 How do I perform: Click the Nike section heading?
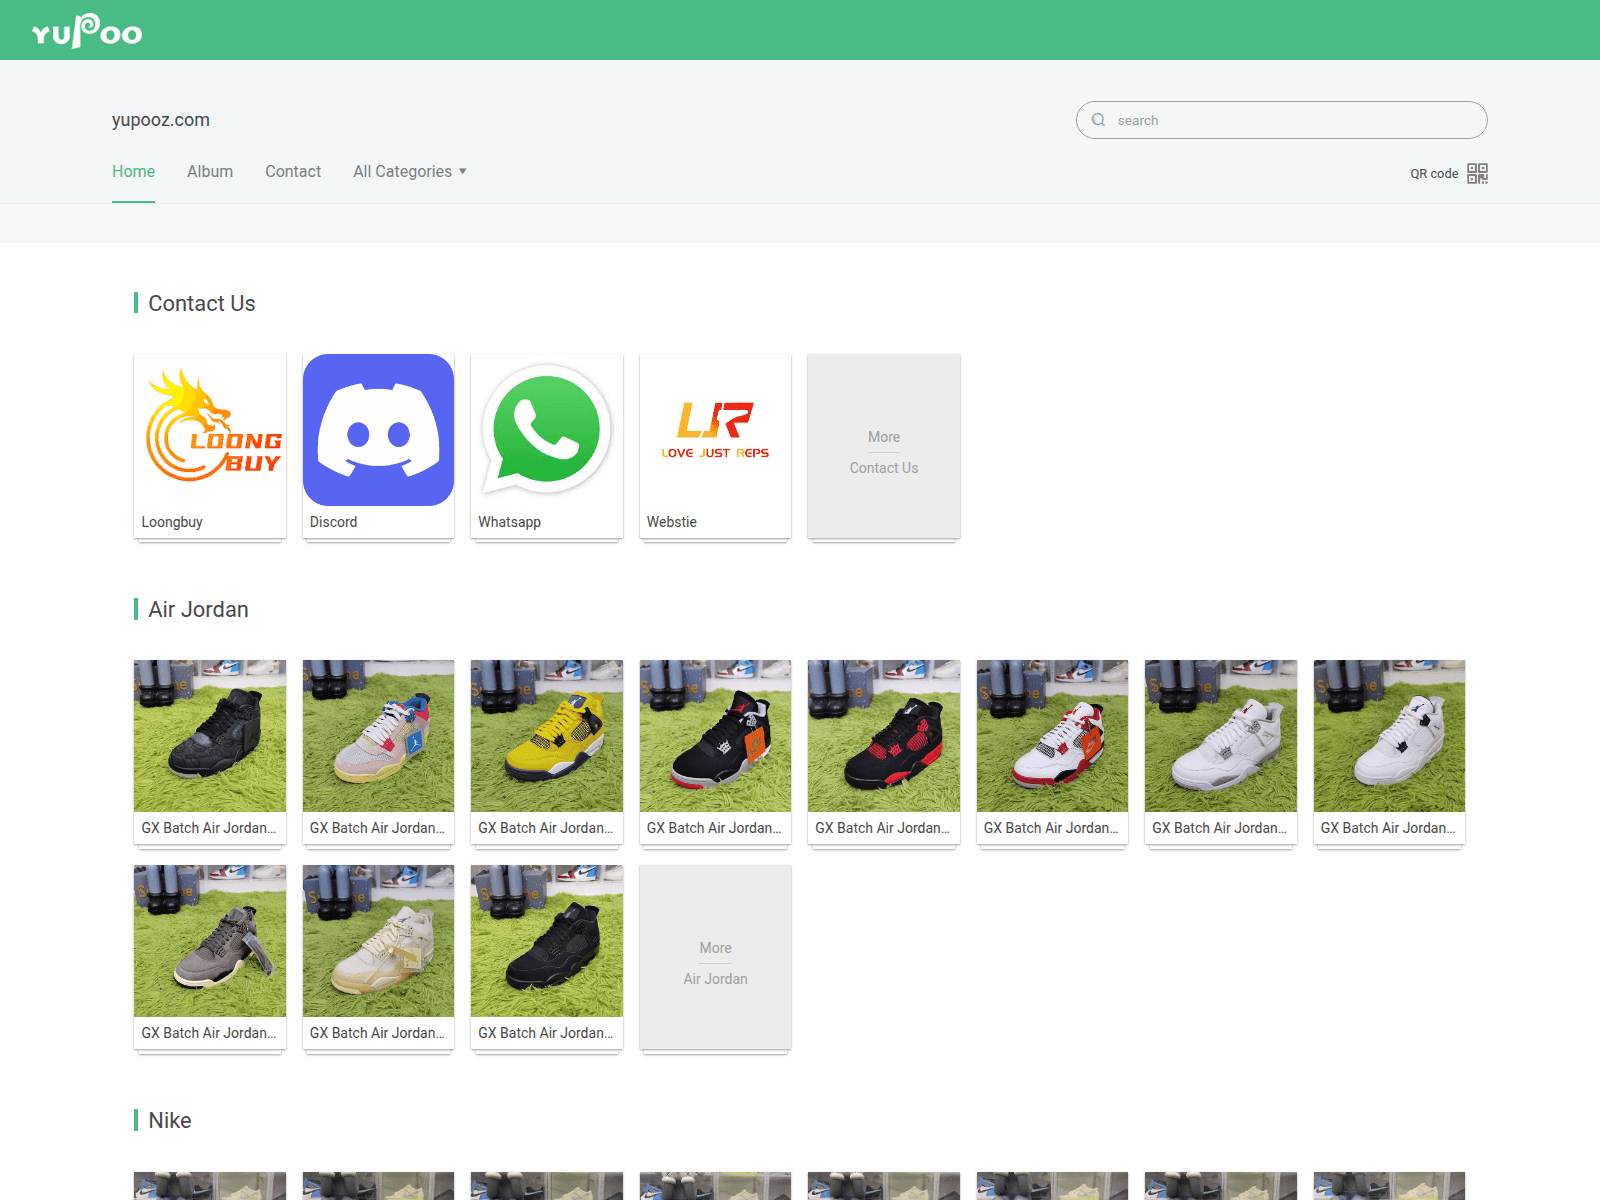(170, 1120)
